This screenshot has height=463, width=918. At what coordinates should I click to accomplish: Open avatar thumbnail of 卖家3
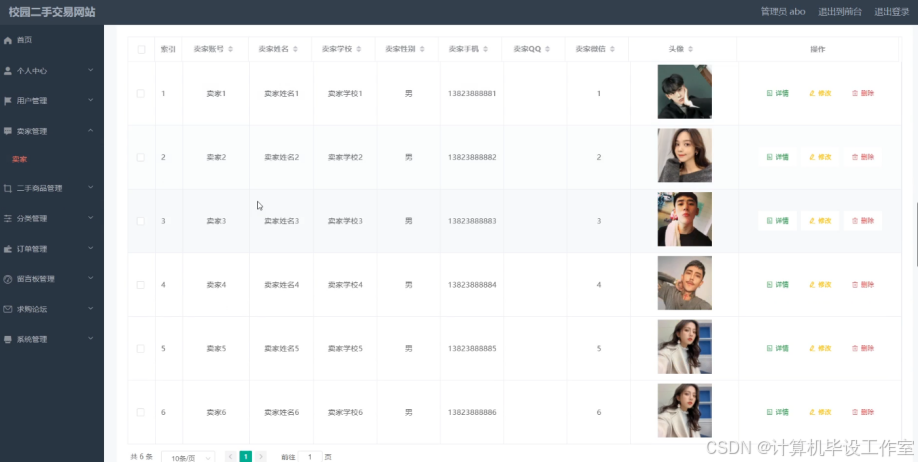click(x=684, y=220)
